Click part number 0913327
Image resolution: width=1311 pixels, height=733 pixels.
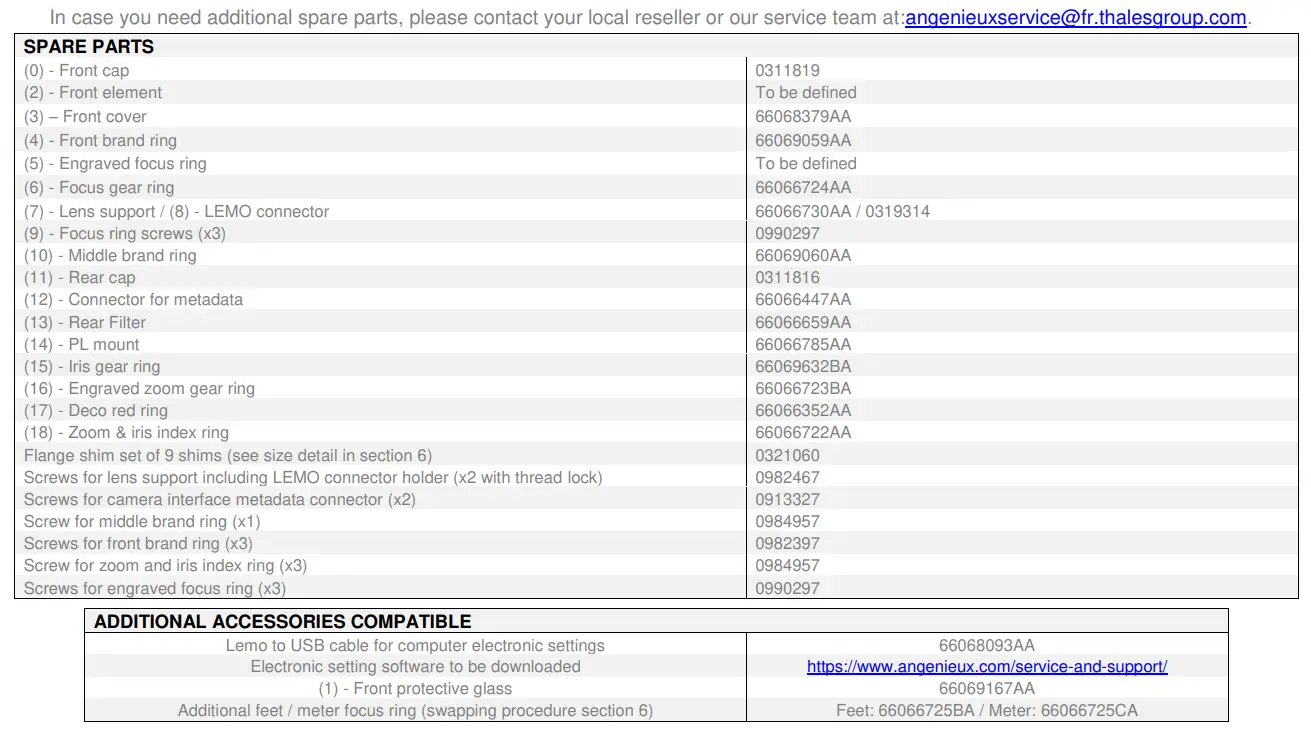pyautogui.click(x=788, y=500)
